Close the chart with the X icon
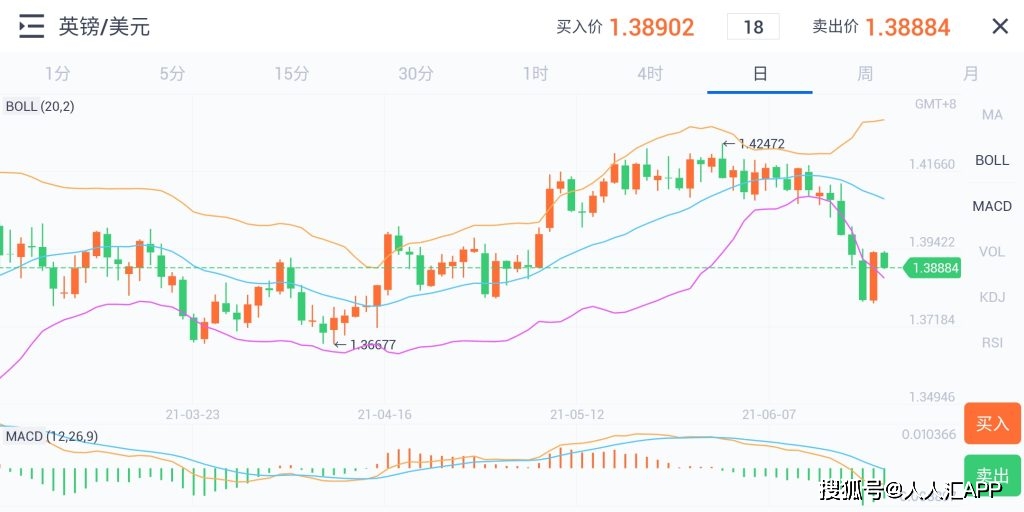 coord(1000,27)
